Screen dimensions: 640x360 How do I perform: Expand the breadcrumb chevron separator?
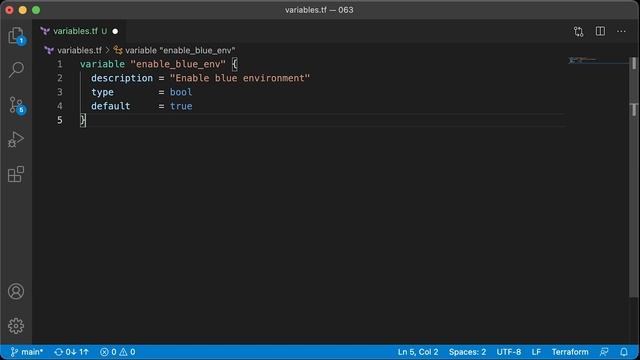tap(108, 50)
